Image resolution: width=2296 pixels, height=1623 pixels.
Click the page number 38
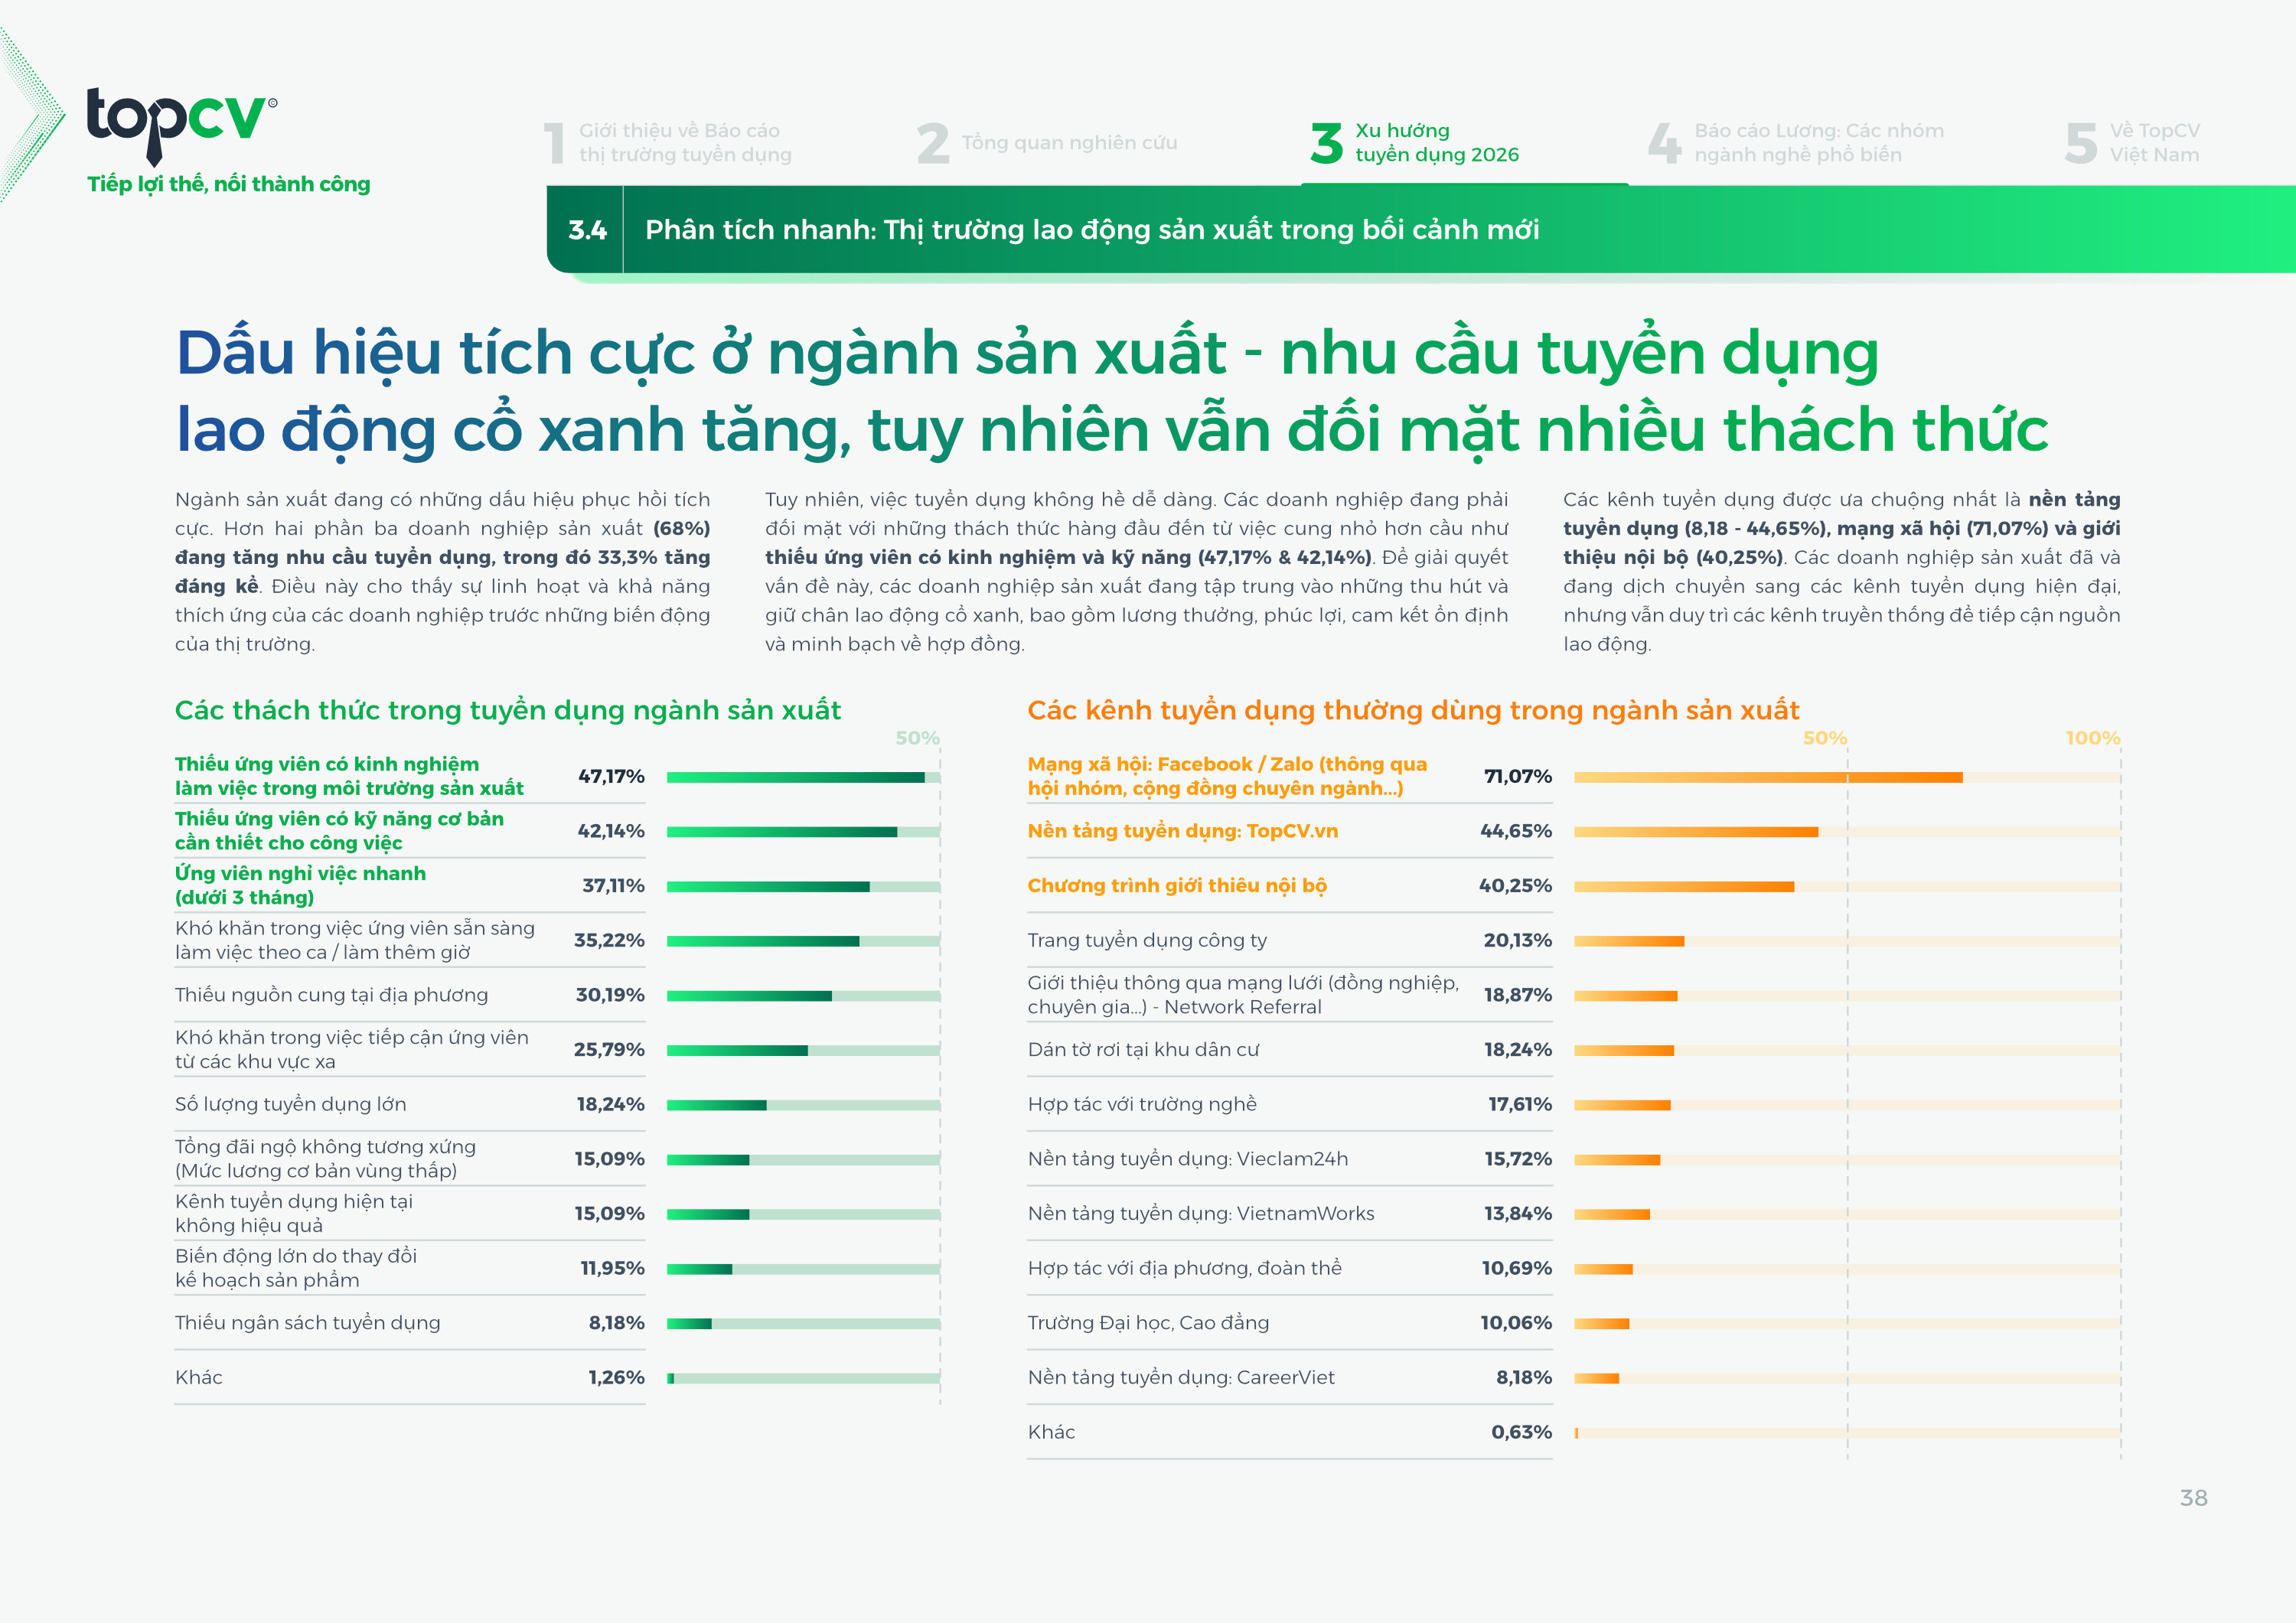tap(2193, 1498)
